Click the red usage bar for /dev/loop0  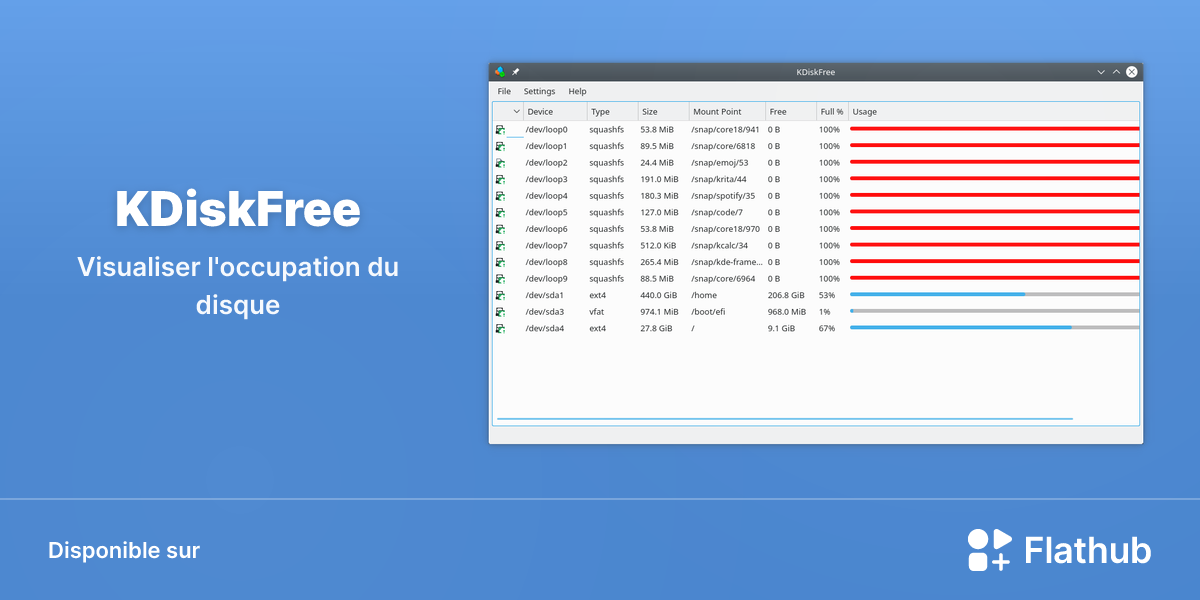pos(995,129)
